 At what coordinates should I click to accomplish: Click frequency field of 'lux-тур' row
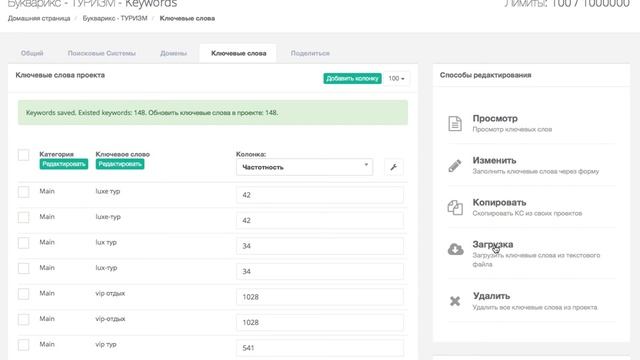click(x=320, y=271)
